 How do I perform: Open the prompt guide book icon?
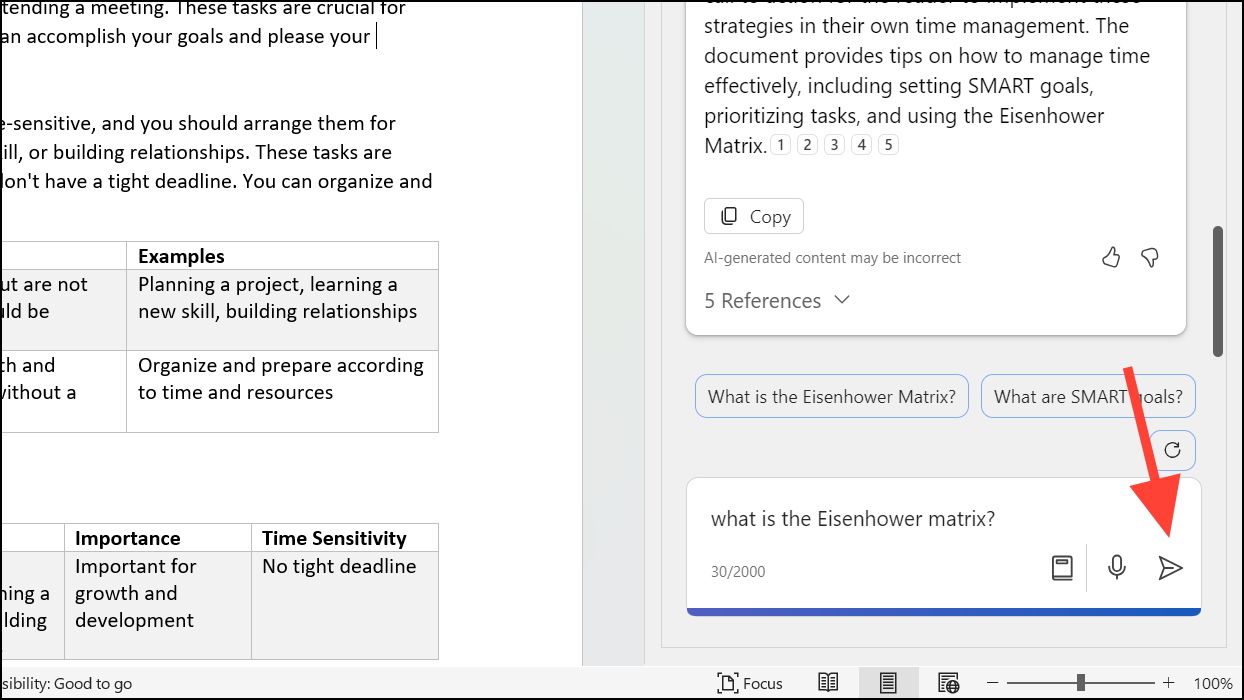coord(1062,568)
